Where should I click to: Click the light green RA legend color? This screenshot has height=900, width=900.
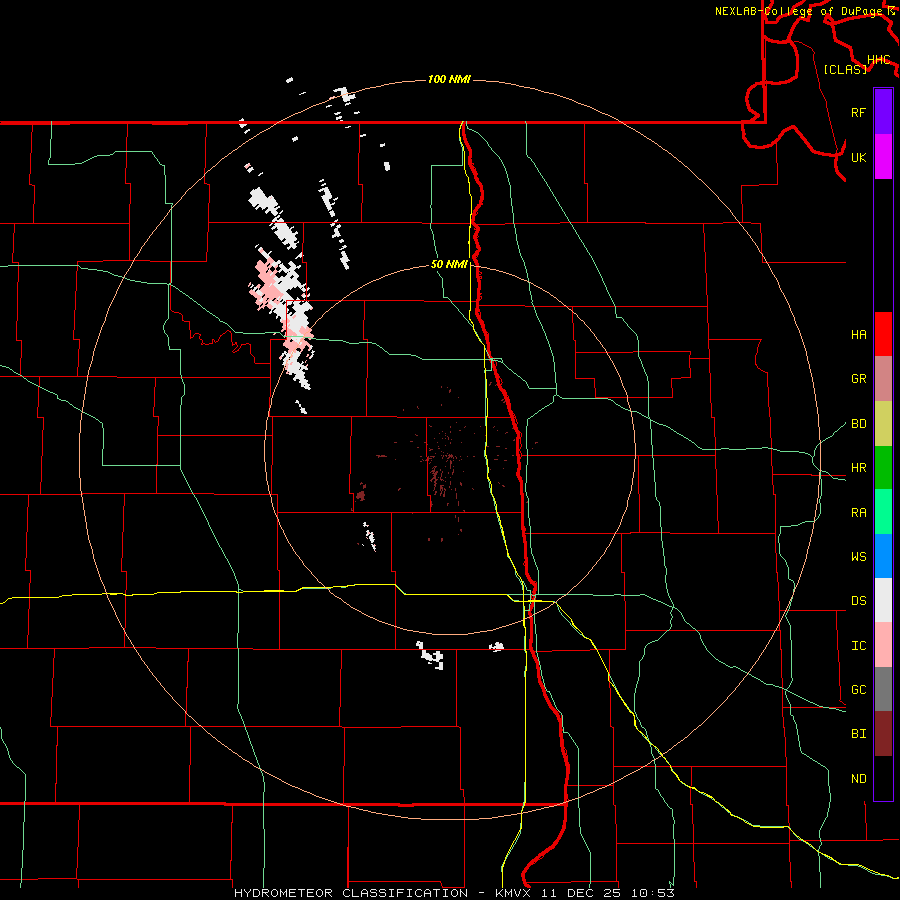tap(883, 512)
